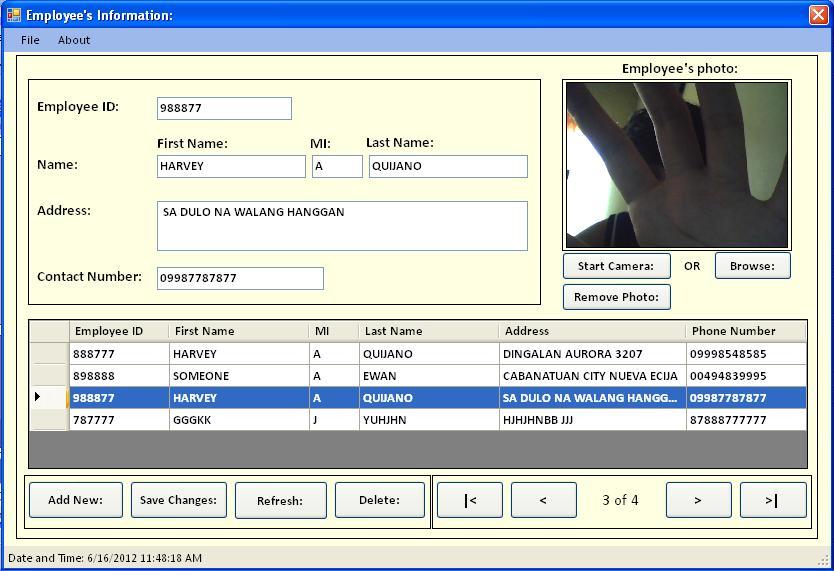Click the Phone Number column header
This screenshot has width=834, height=571.
[x=746, y=331]
